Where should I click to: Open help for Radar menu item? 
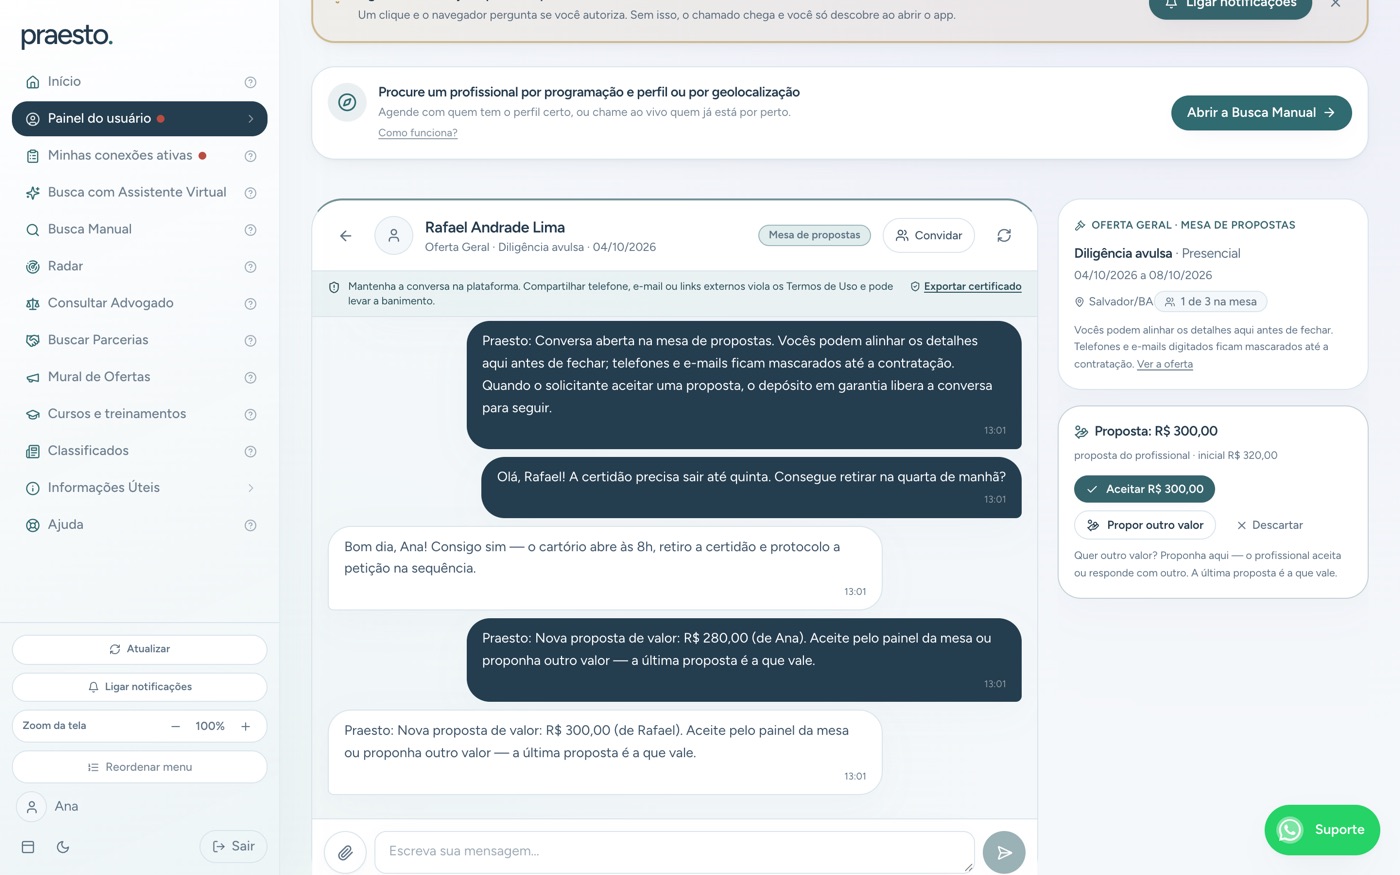coord(251,267)
